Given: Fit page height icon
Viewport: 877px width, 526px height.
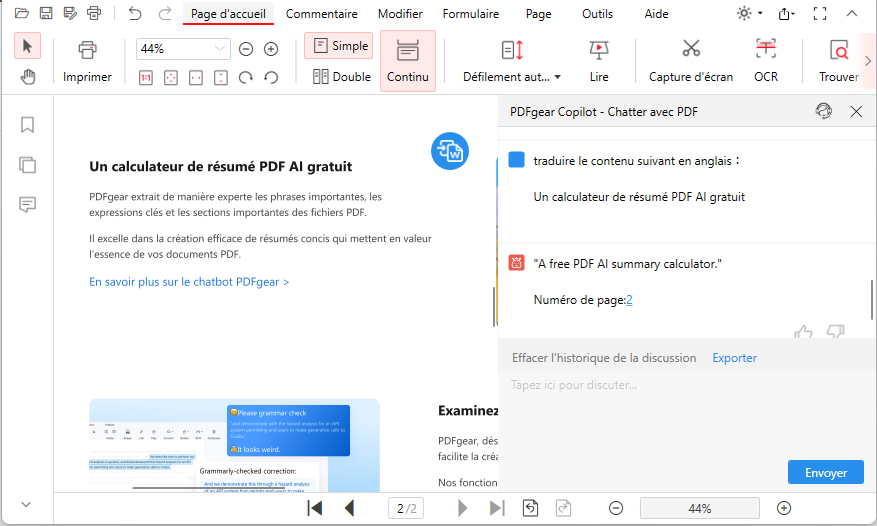Looking at the screenshot, I should [x=221, y=78].
